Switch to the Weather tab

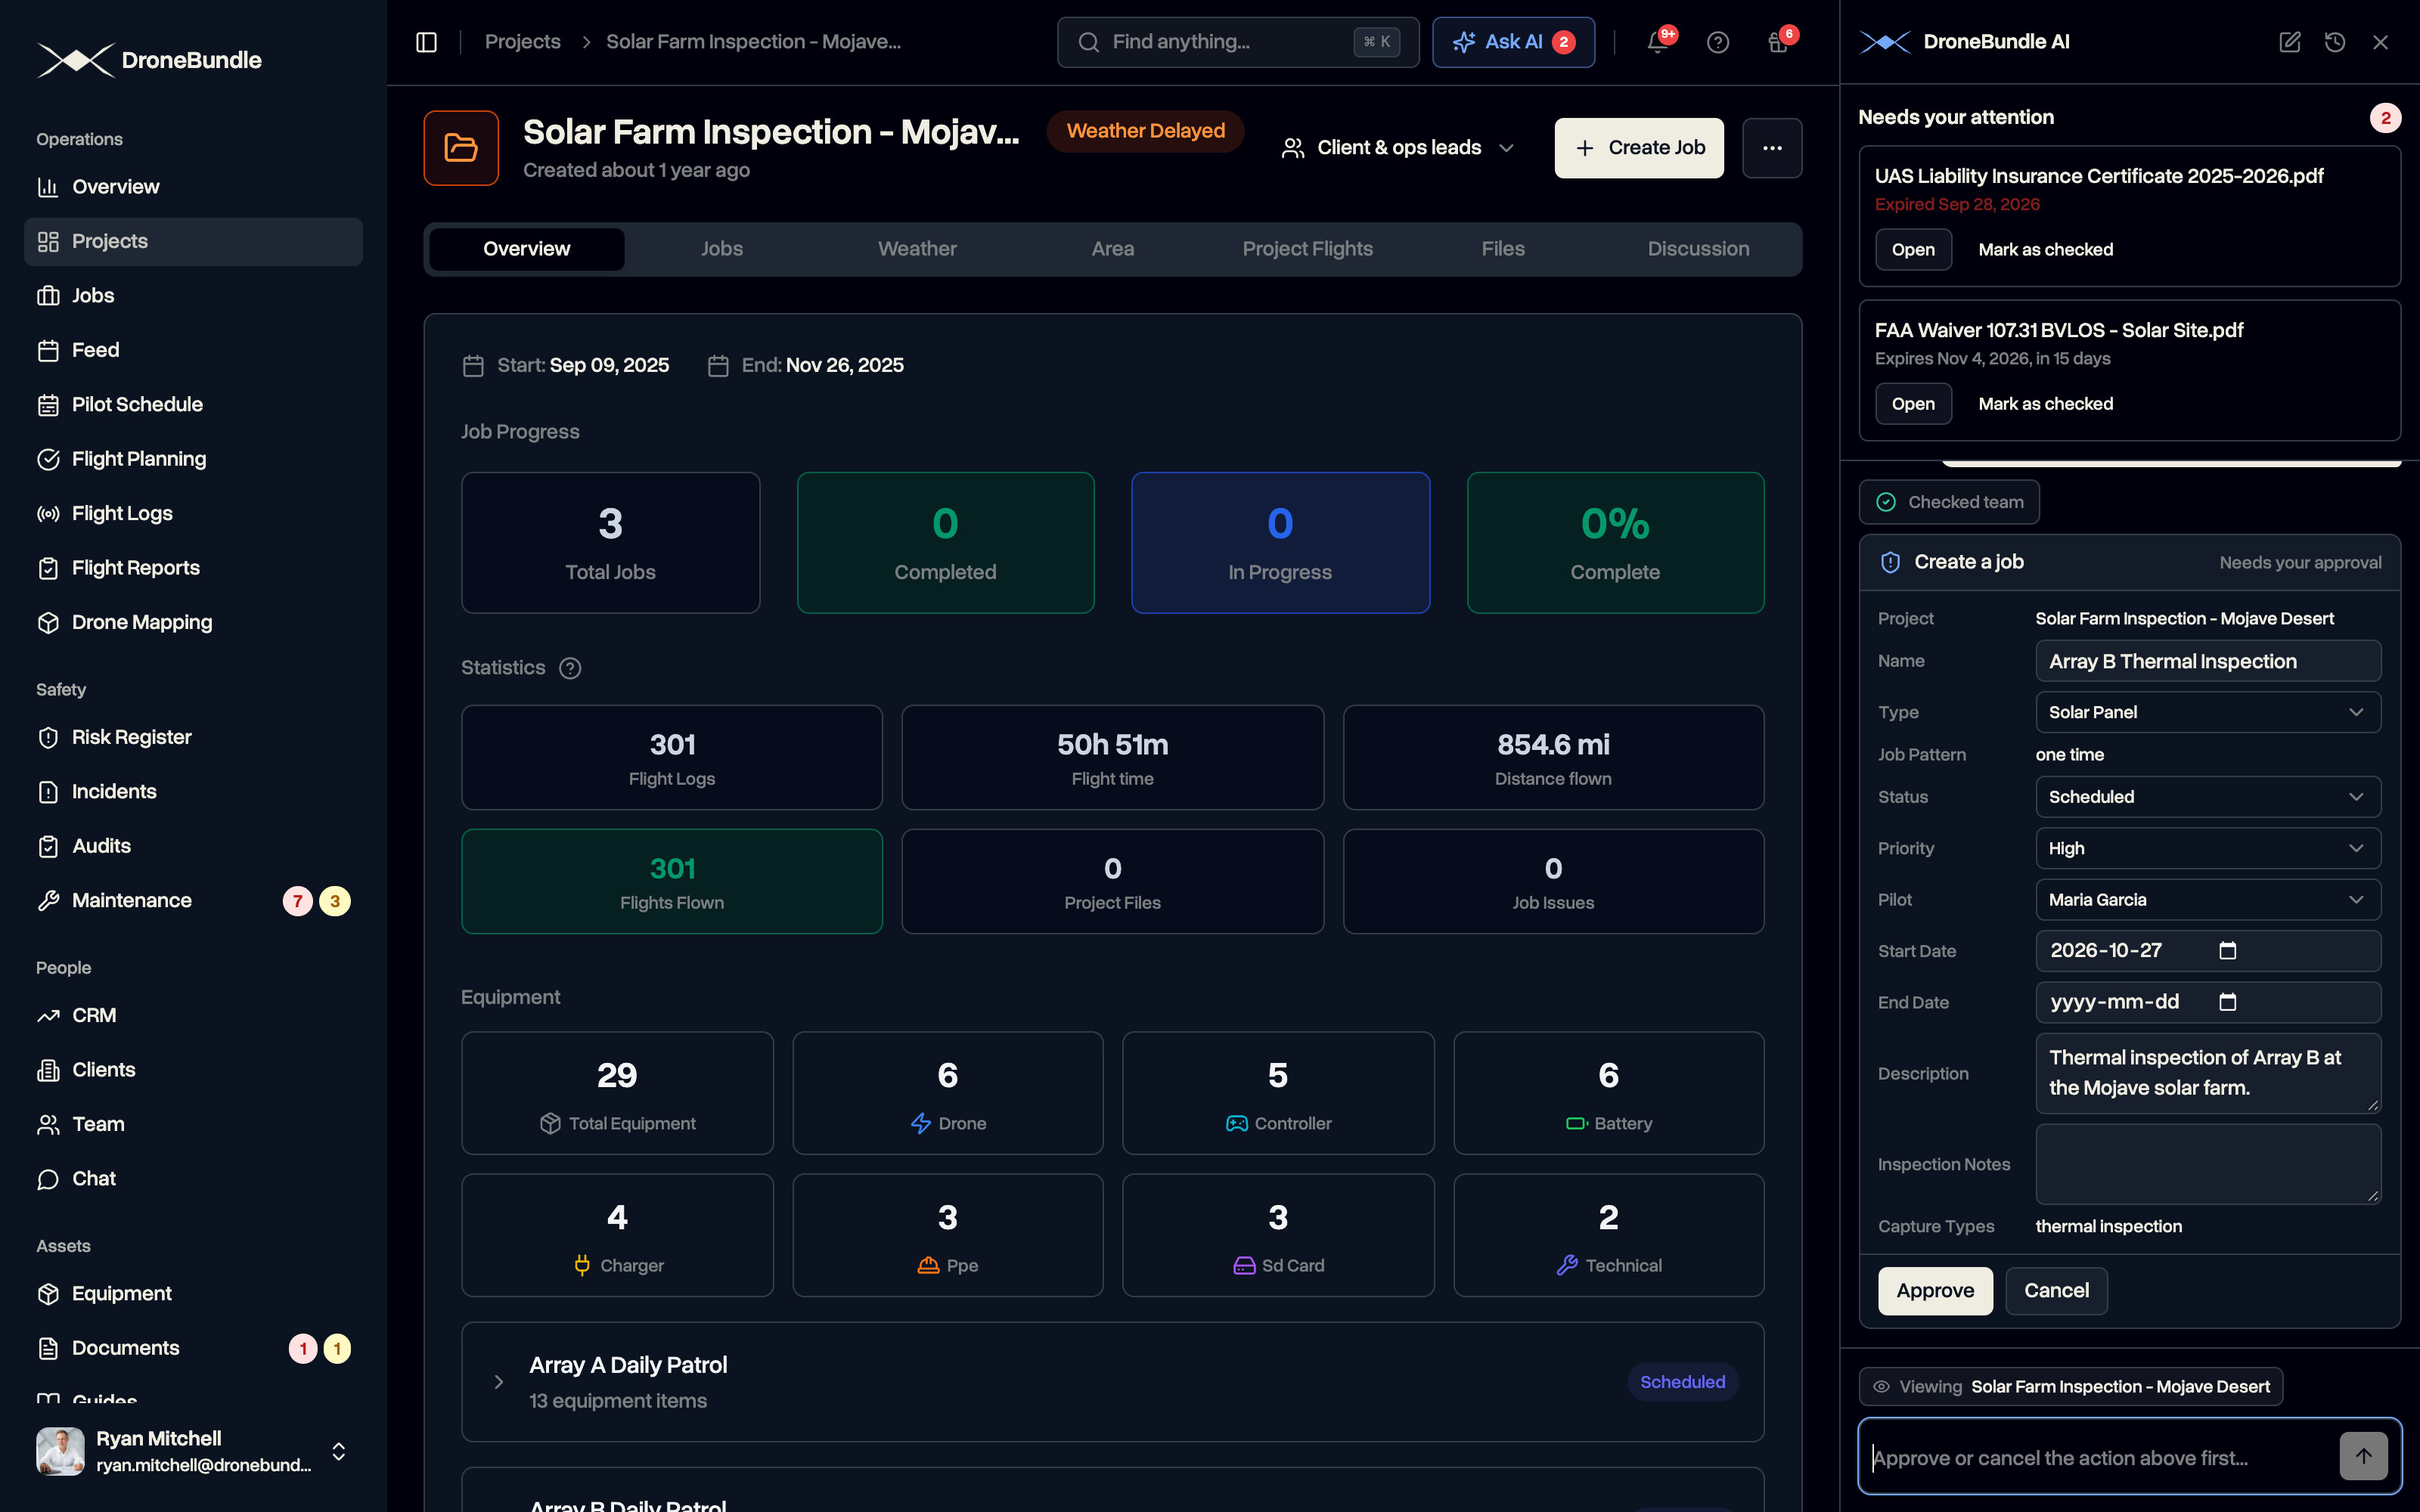click(917, 249)
